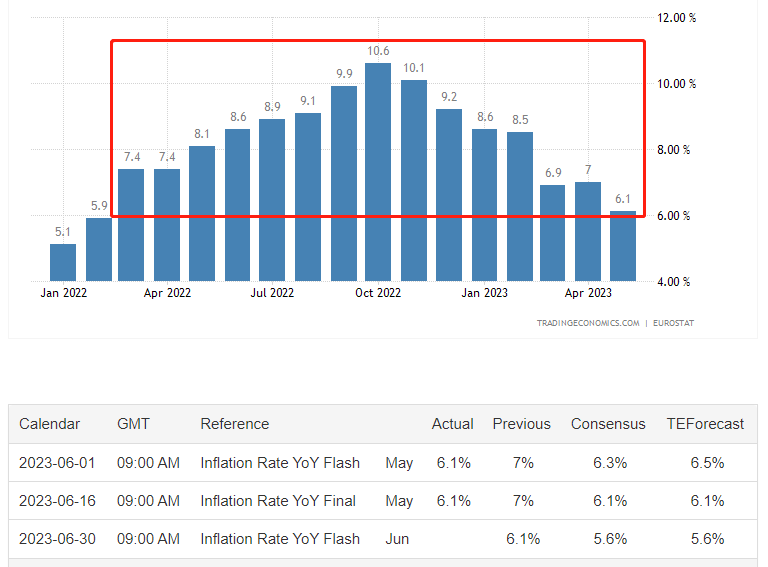The image size is (768, 567).
Task: Select the TEForecast column header
Action: pos(705,424)
